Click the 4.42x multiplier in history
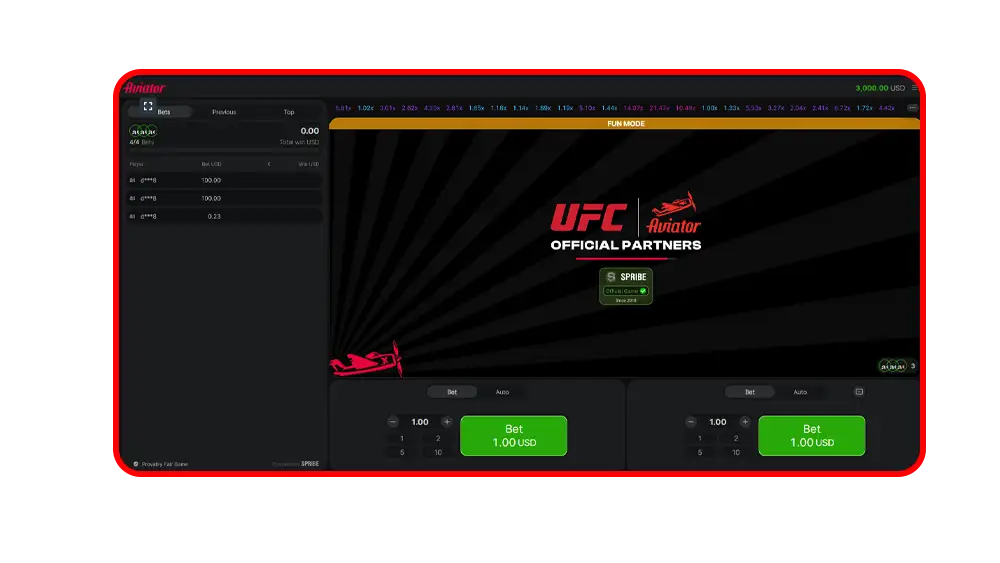The width and height of the screenshot is (1000, 563). pos(886,108)
